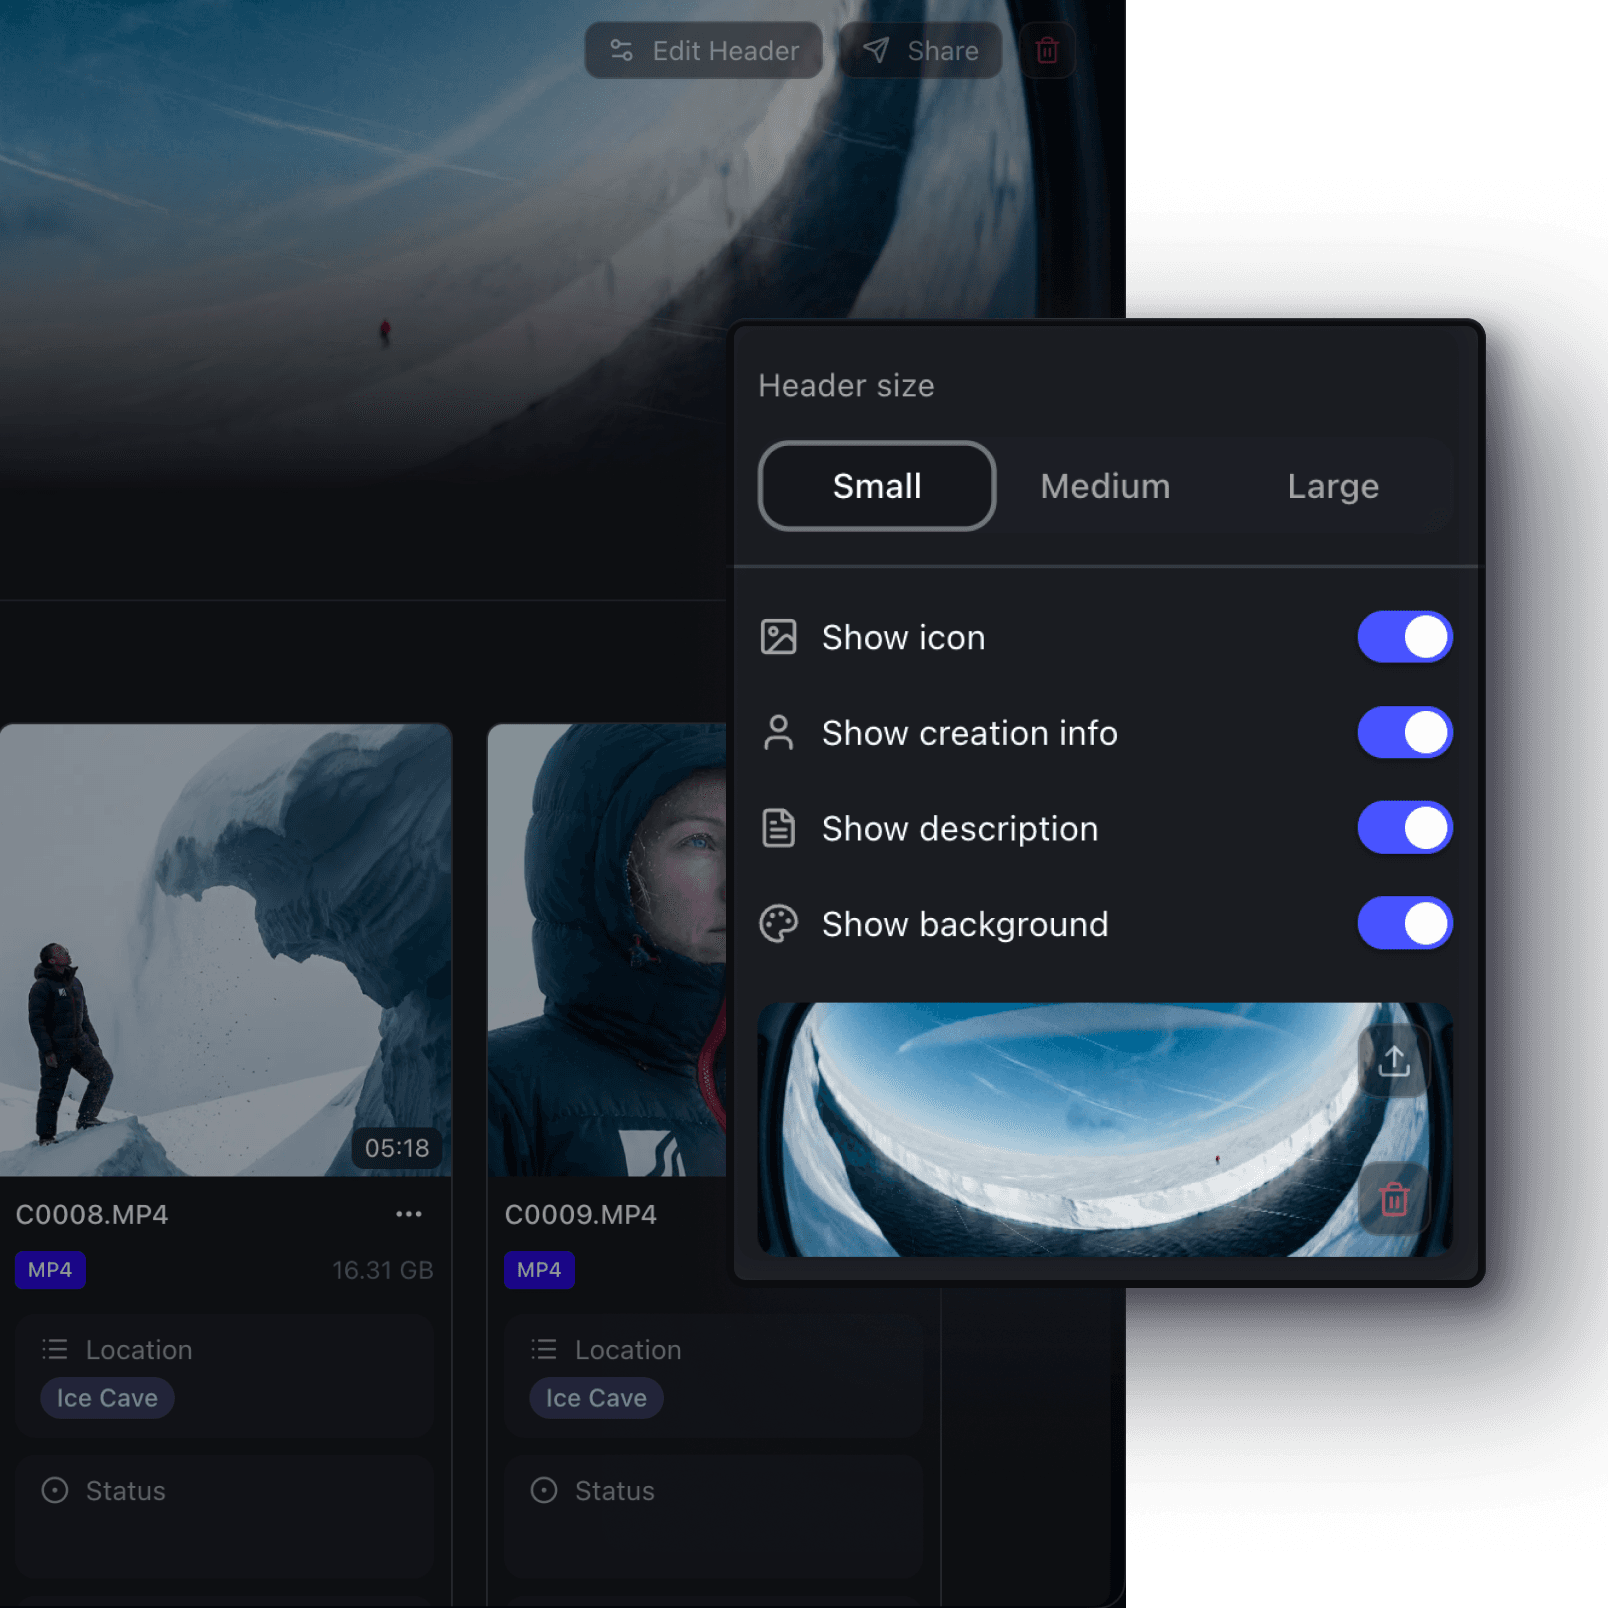Open the overflow menu on C0008.MP4
This screenshot has width=1608, height=1608.
(408, 1213)
